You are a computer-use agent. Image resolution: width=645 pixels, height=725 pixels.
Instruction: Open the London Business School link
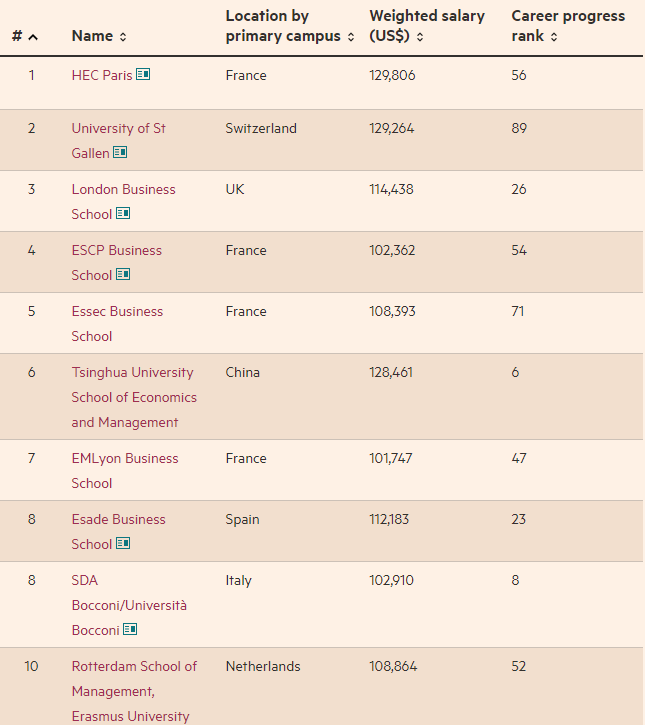pos(123,190)
